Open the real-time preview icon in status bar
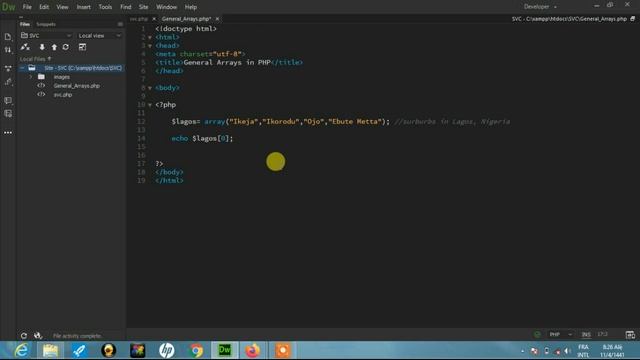This screenshot has width=640, height=360. click(630, 335)
